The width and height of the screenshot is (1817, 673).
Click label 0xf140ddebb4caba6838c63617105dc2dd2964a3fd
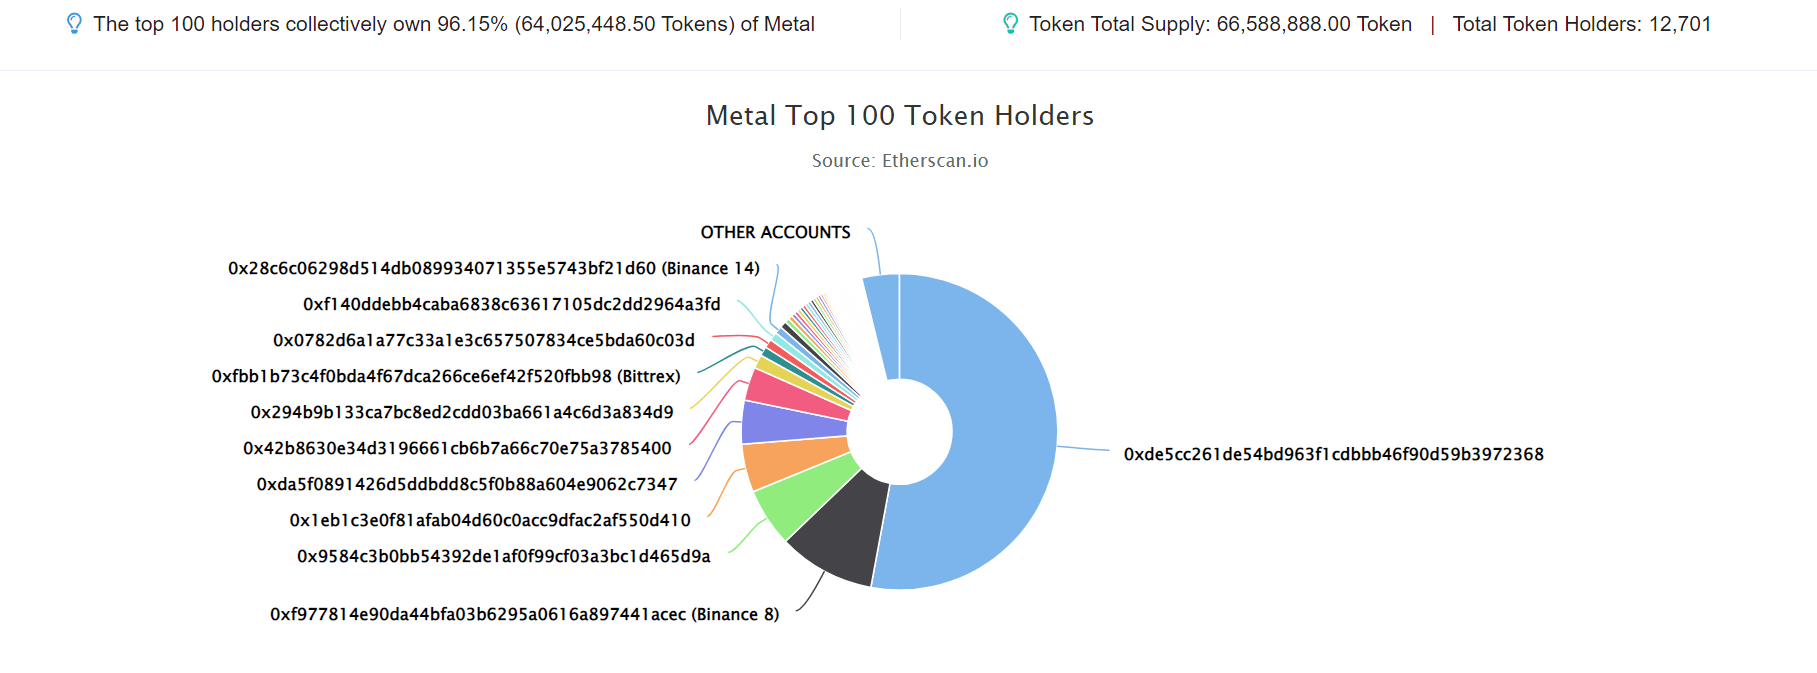512,304
